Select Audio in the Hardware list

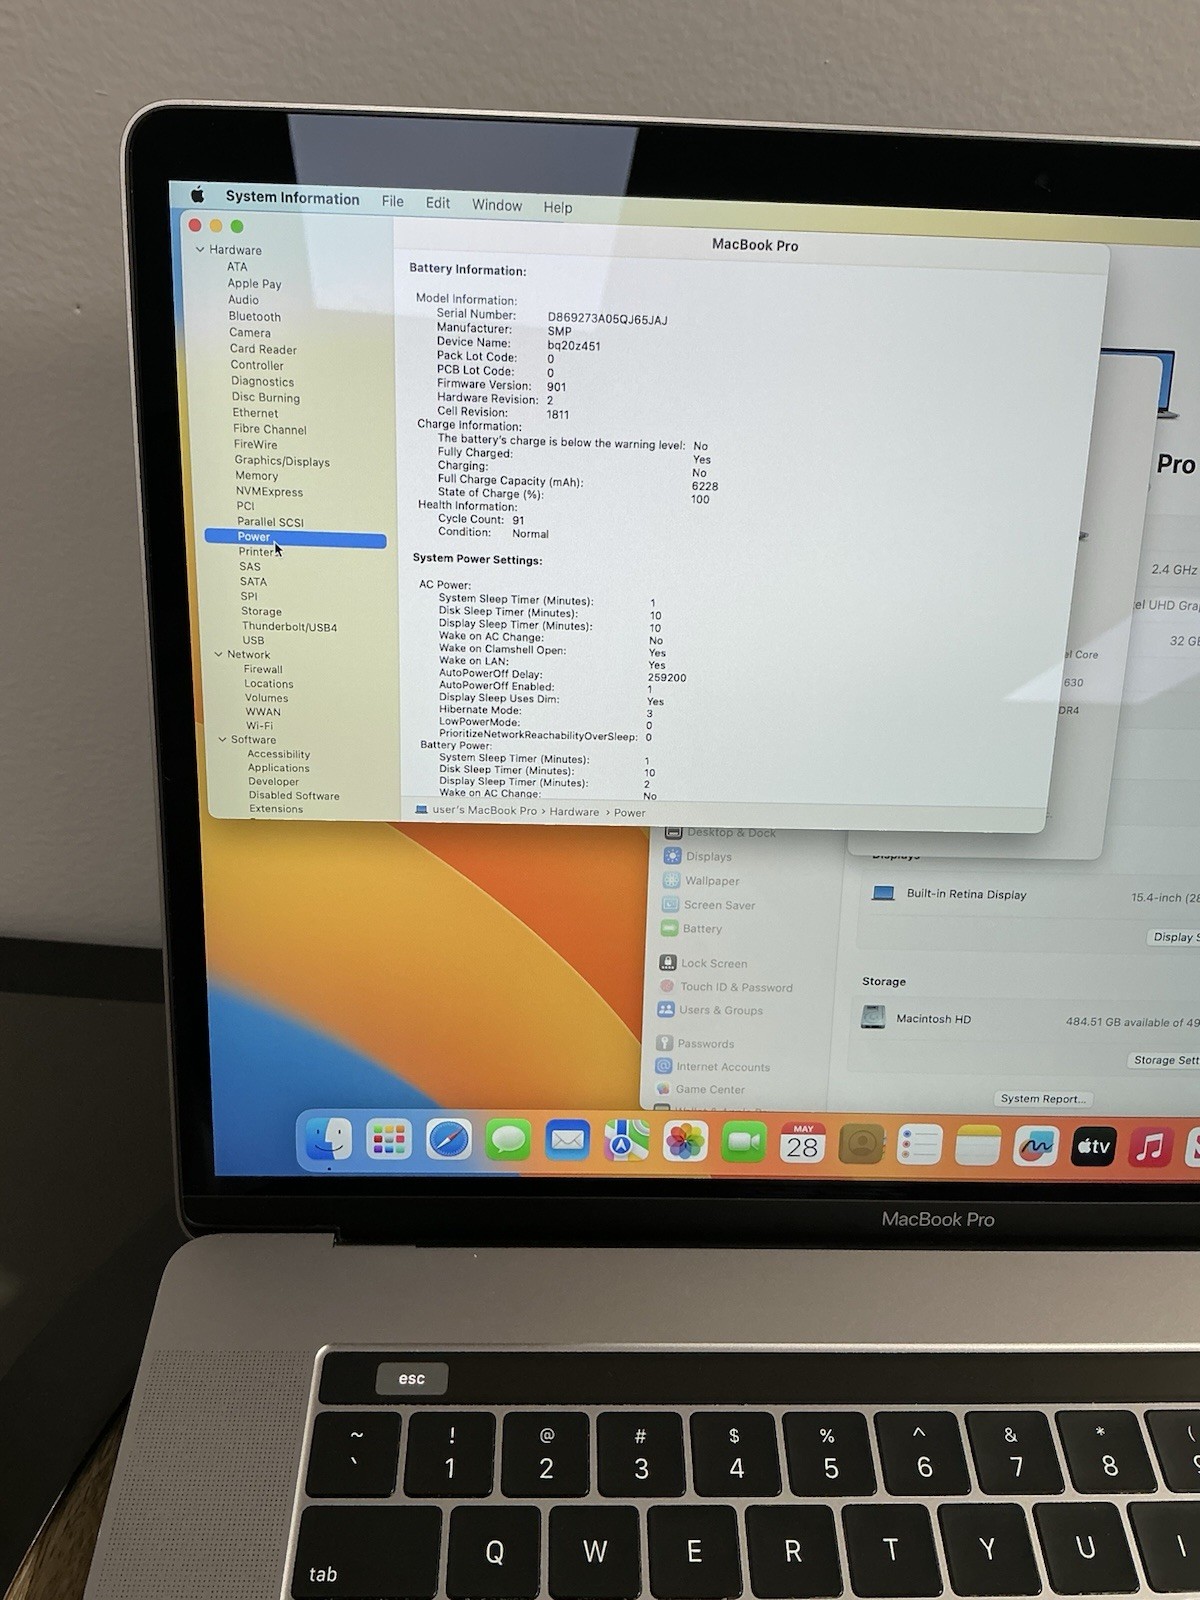[243, 299]
